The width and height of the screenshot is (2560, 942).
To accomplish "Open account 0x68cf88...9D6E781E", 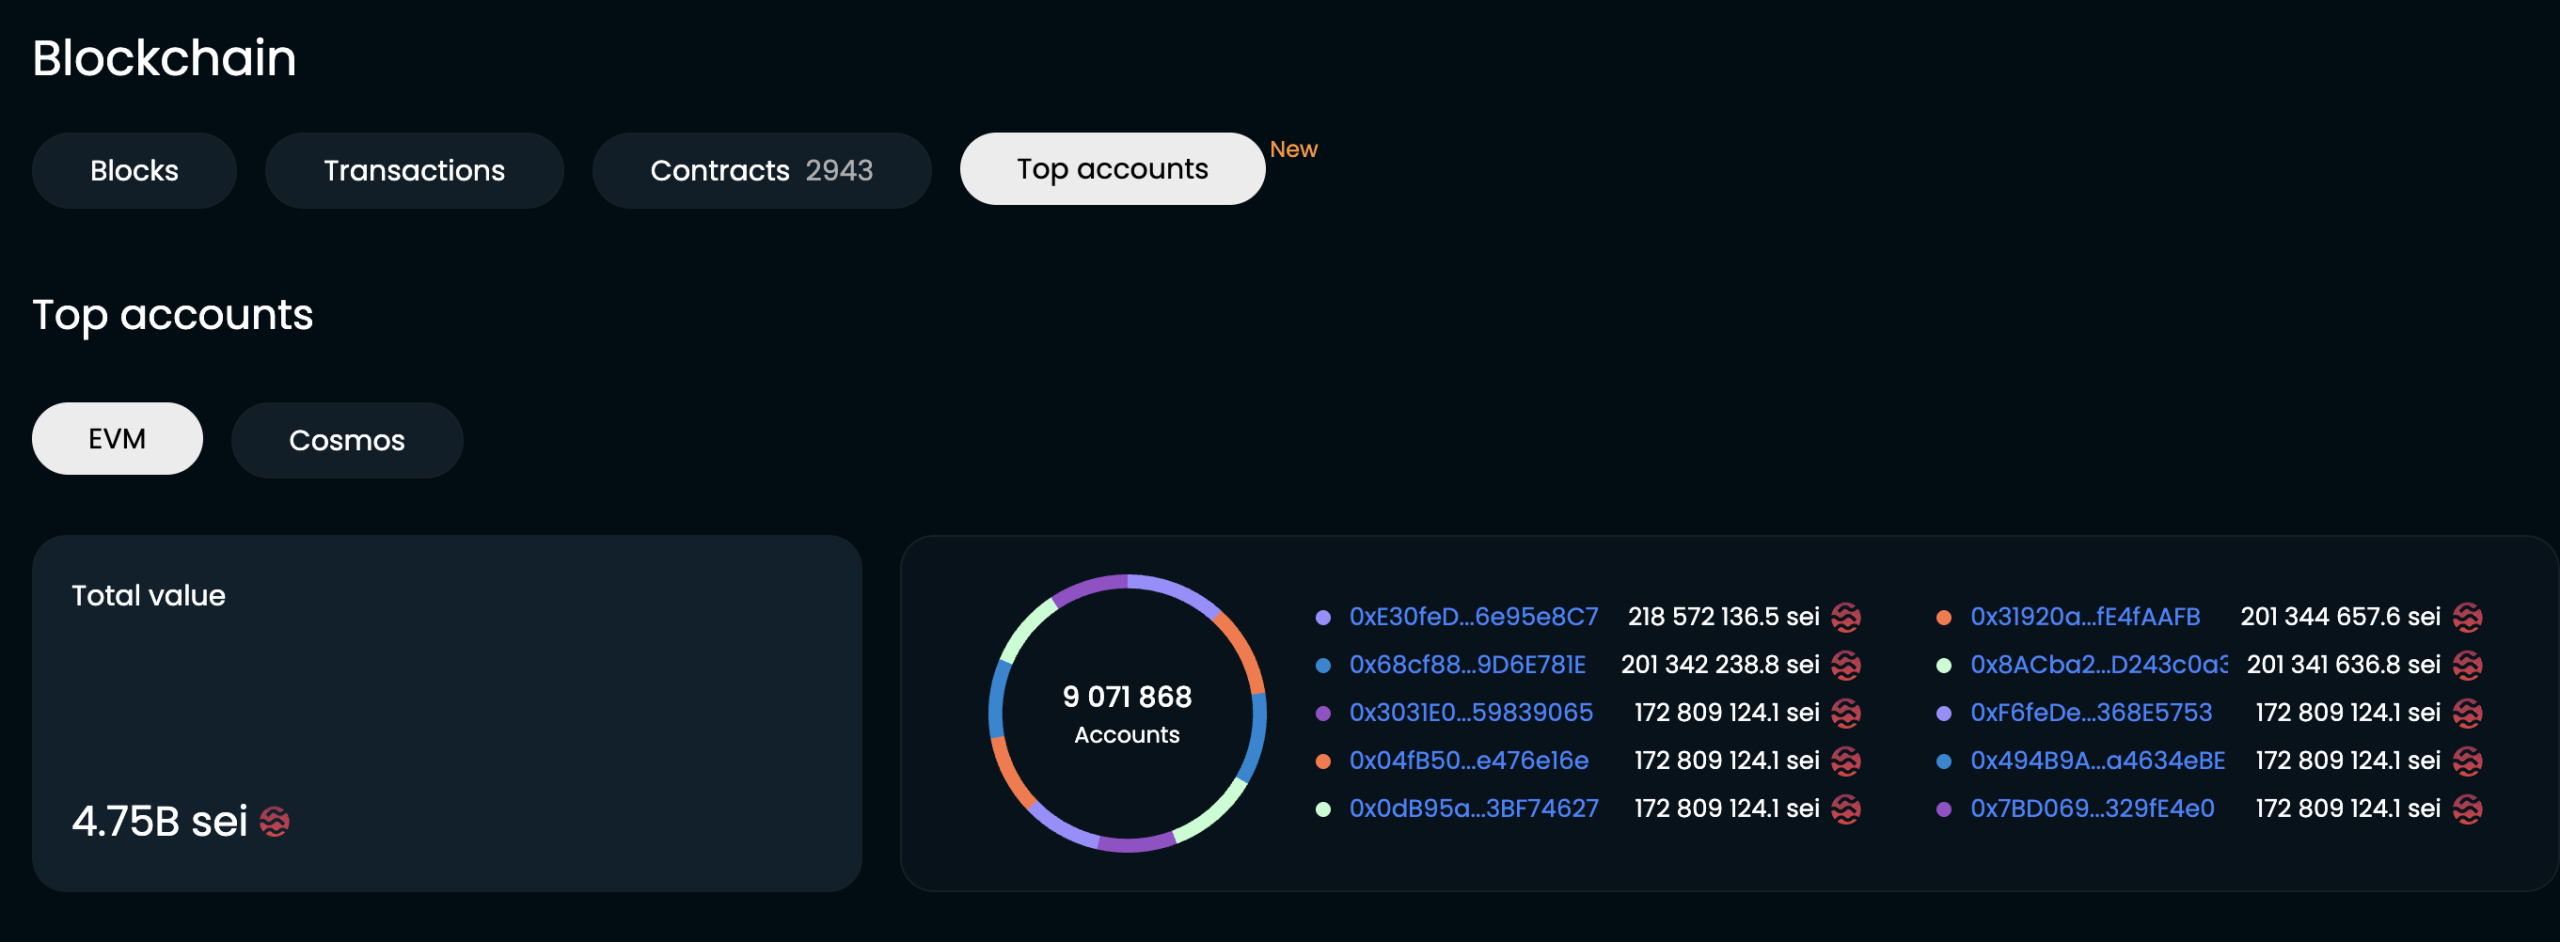I will tap(1467, 665).
